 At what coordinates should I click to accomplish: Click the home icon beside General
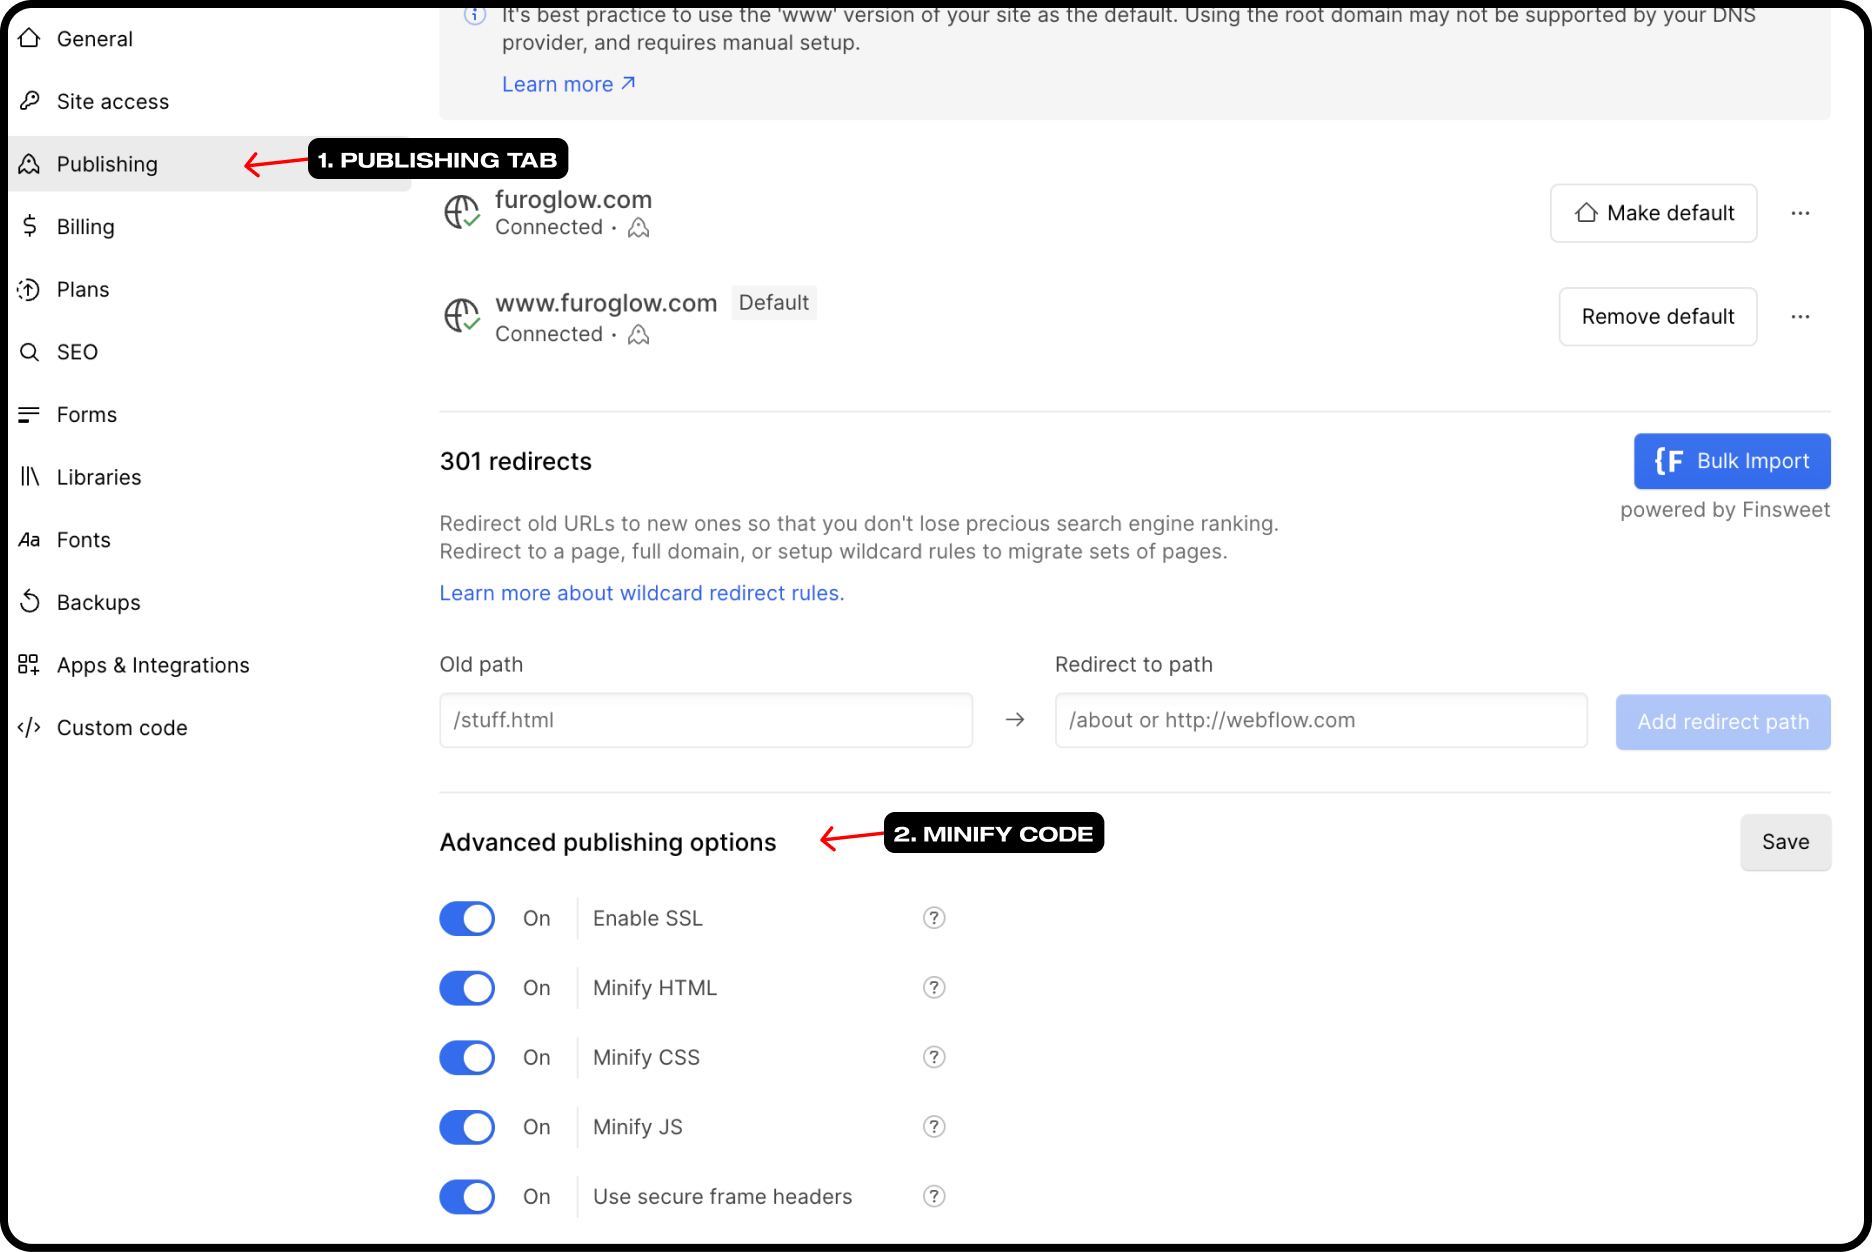point(29,38)
